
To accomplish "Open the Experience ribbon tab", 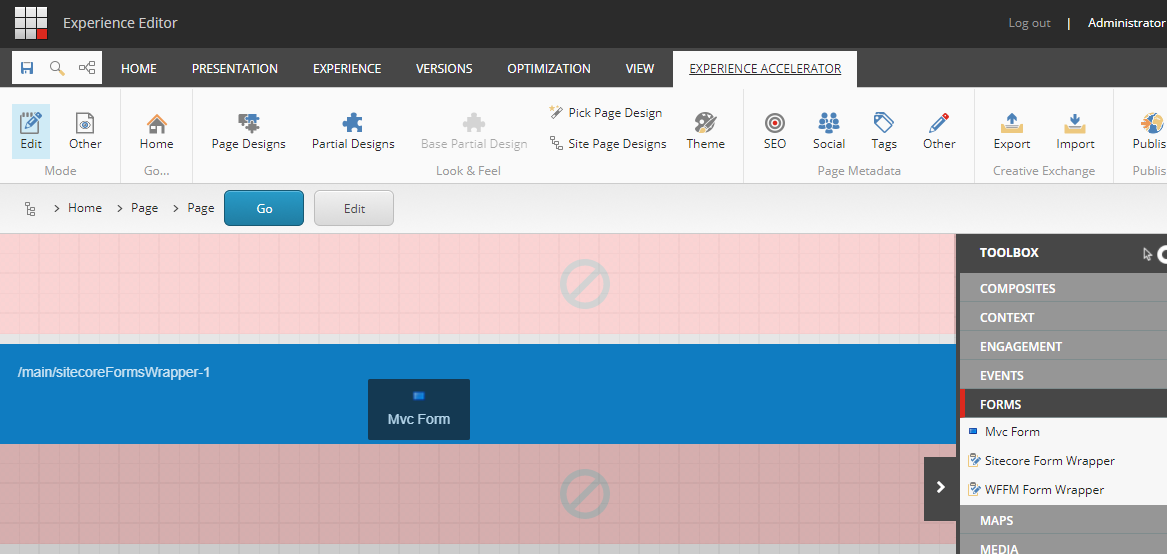I will pos(347,69).
